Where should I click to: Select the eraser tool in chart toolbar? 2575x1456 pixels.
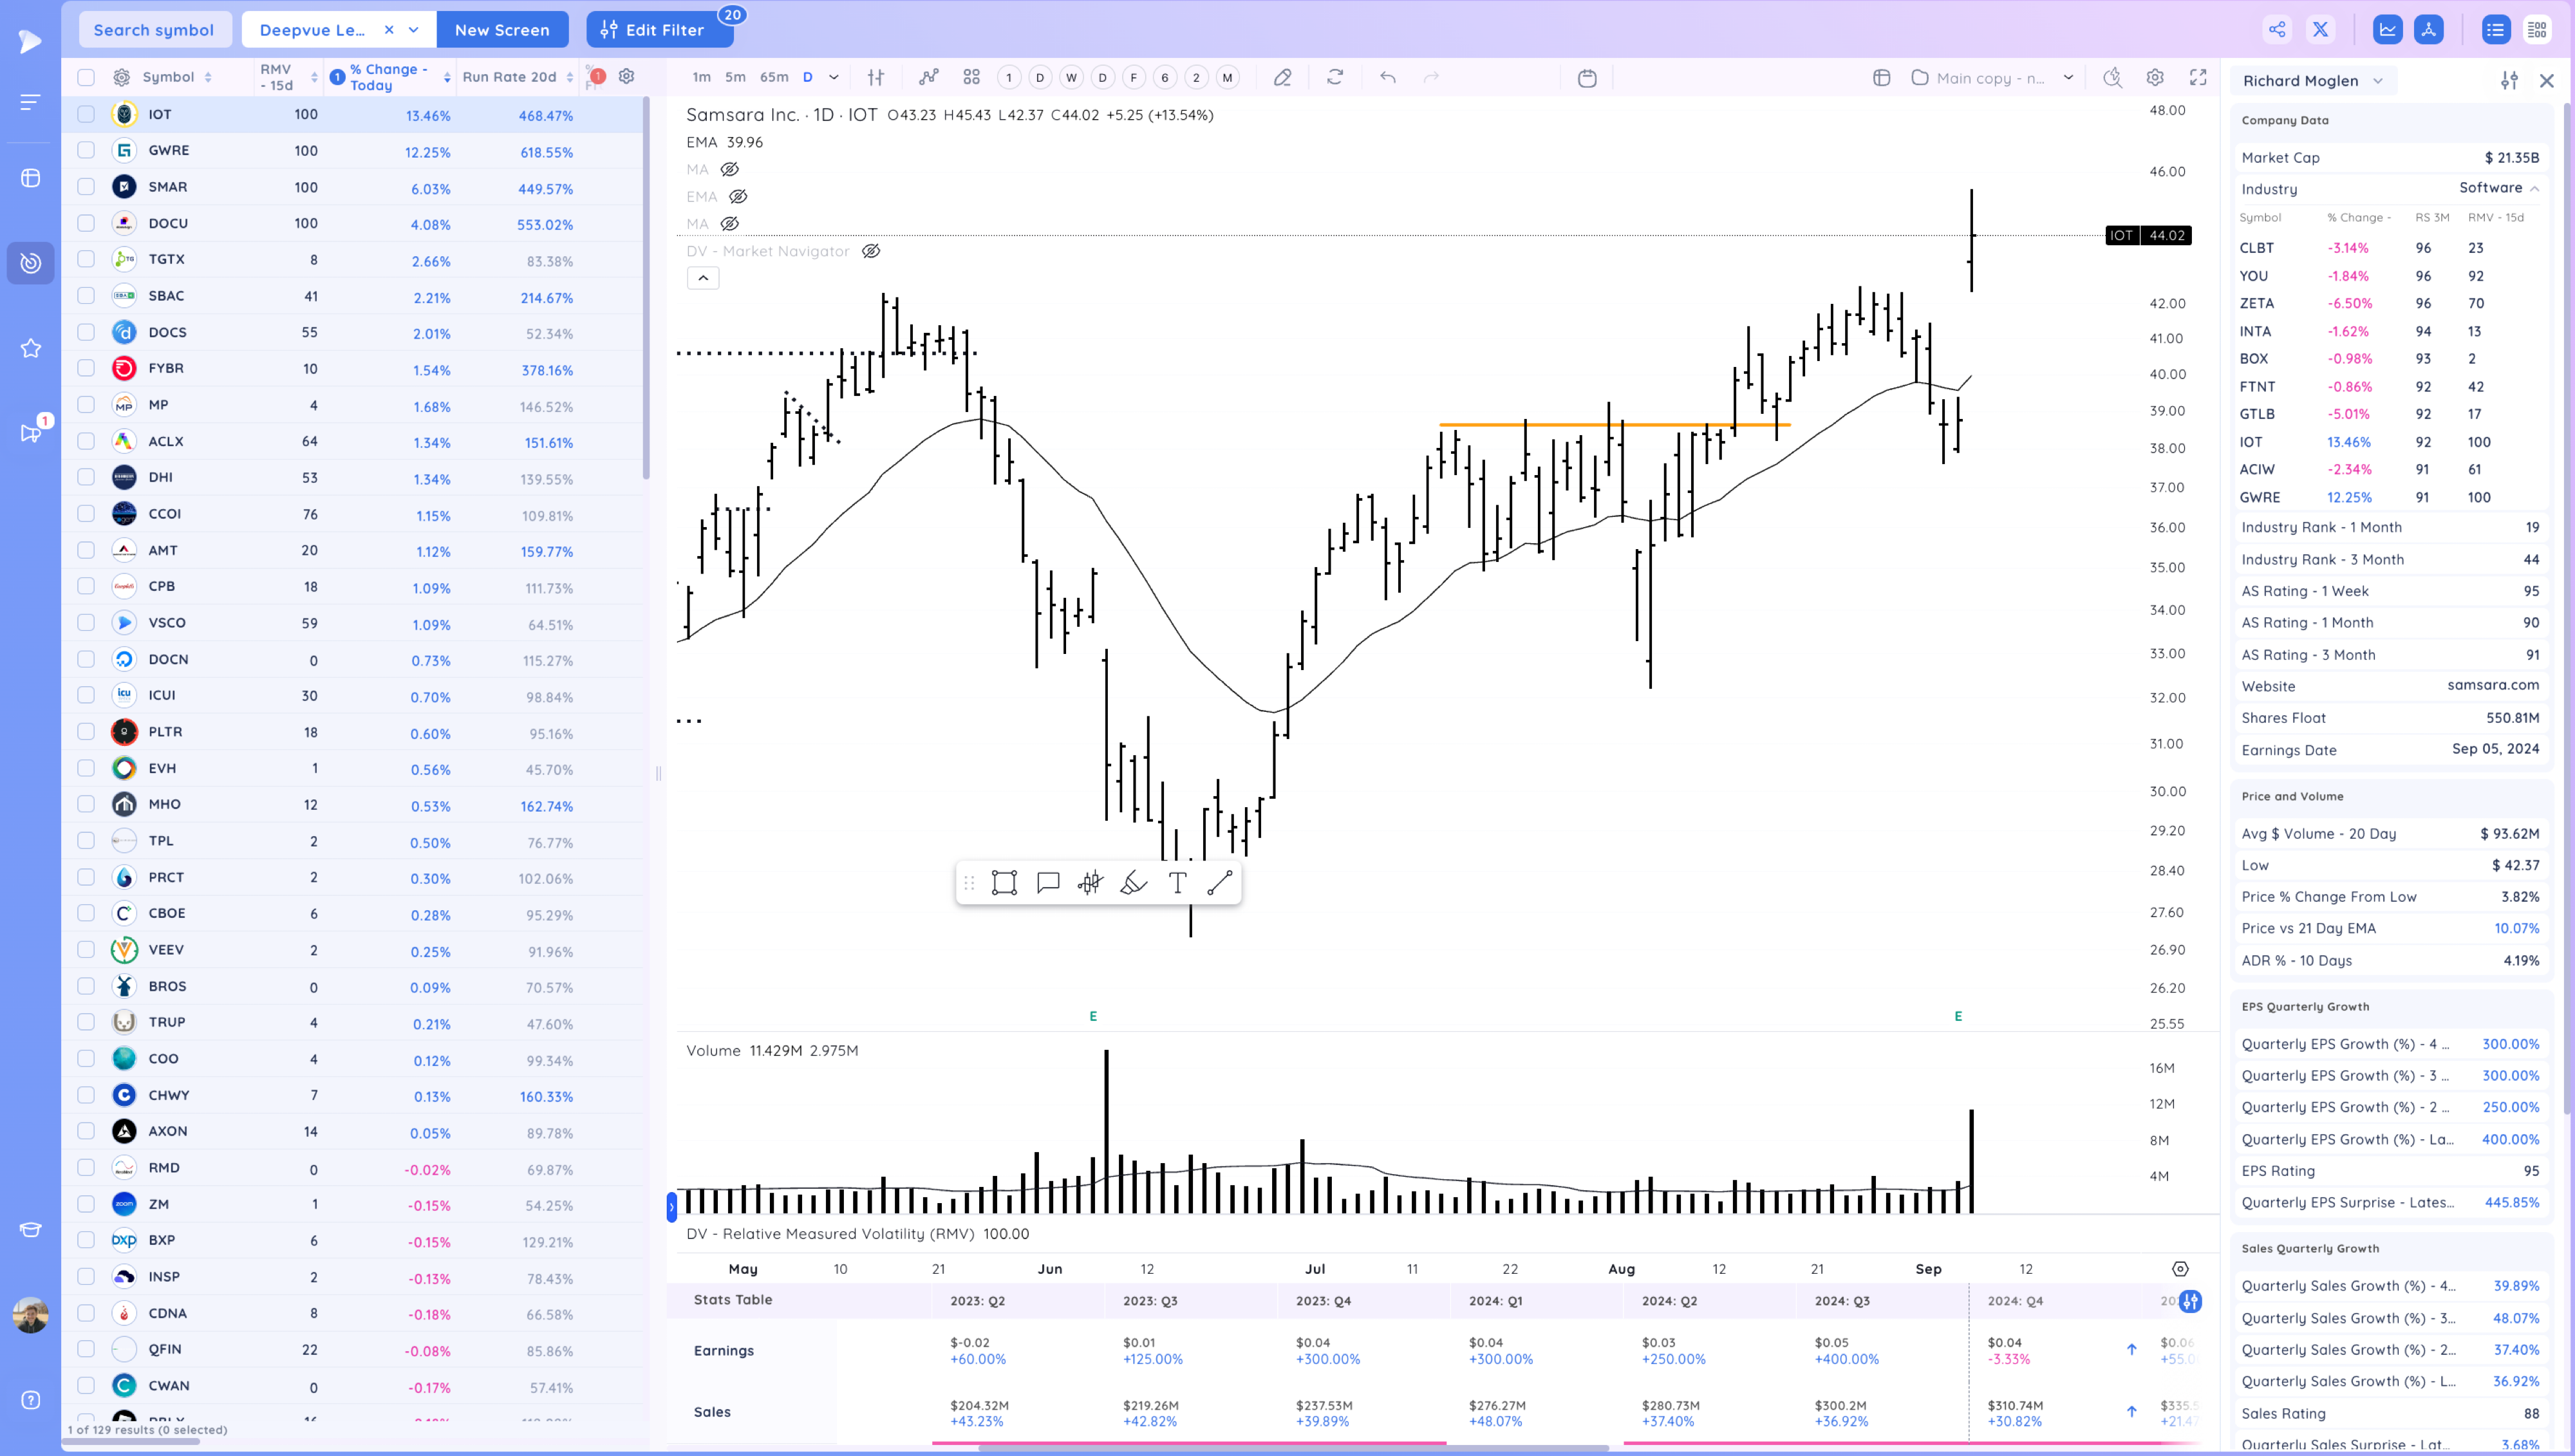[x=1282, y=77]
